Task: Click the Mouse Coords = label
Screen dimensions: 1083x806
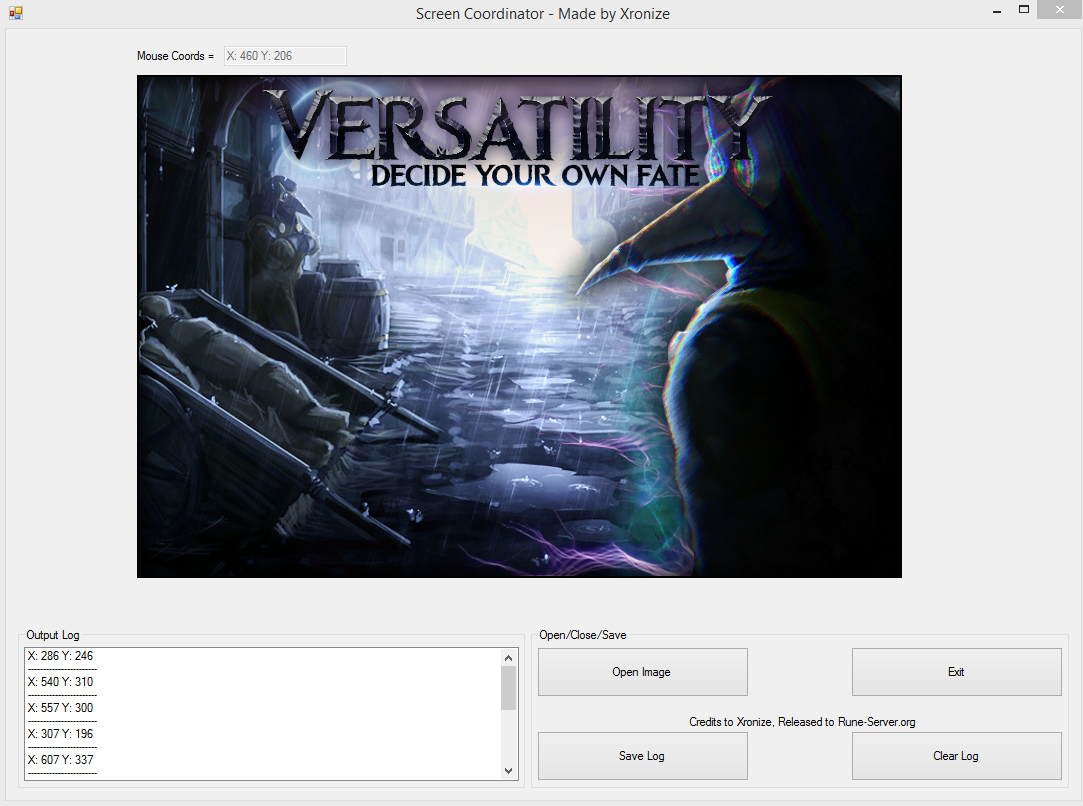Action: (175, 56)
